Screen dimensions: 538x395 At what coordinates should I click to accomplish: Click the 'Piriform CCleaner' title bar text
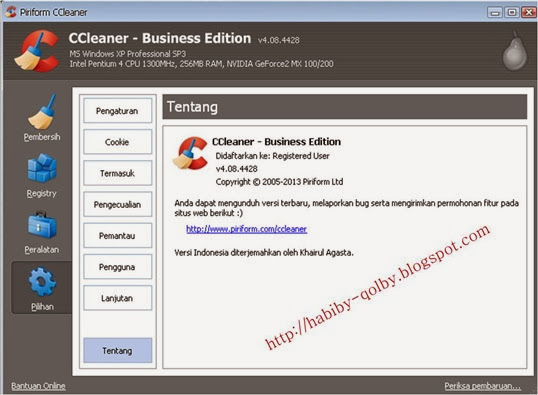click(54, 12)
